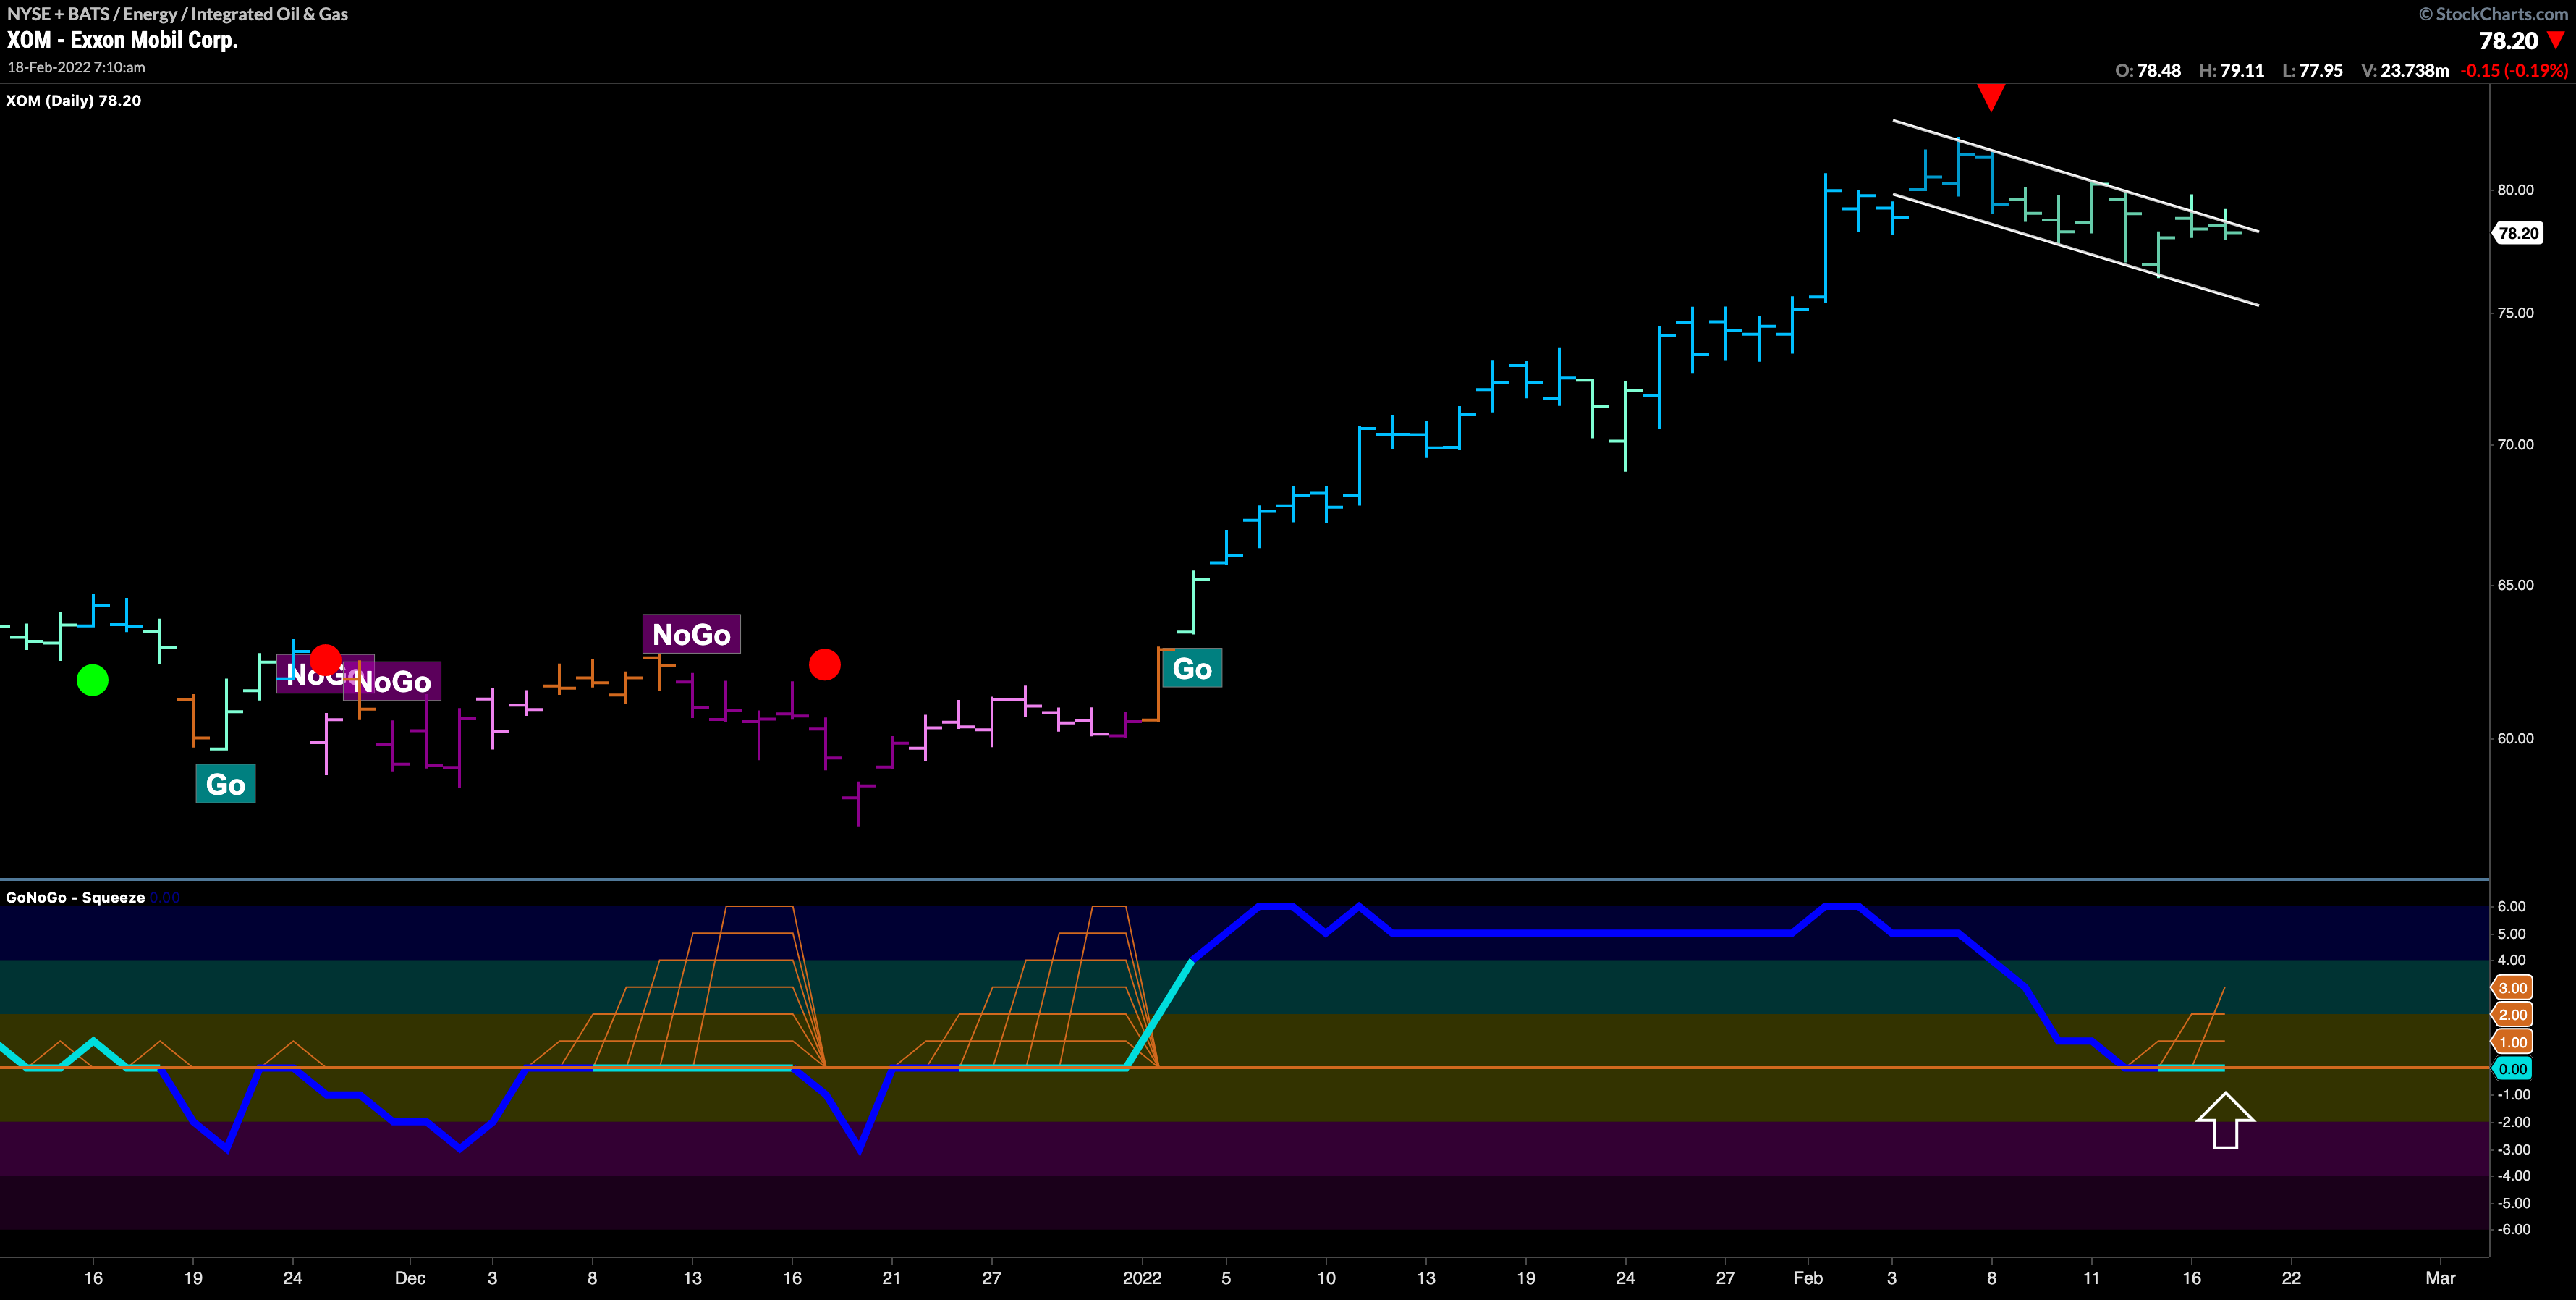Click the upper white channel trendline

point(2075,176)
